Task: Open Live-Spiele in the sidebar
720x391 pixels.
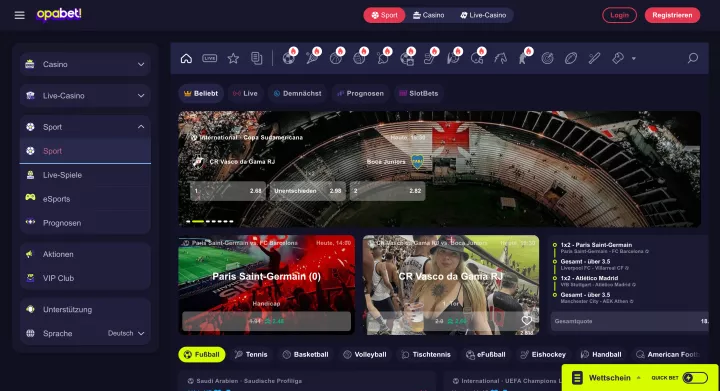Action: (x=85, y=175)
